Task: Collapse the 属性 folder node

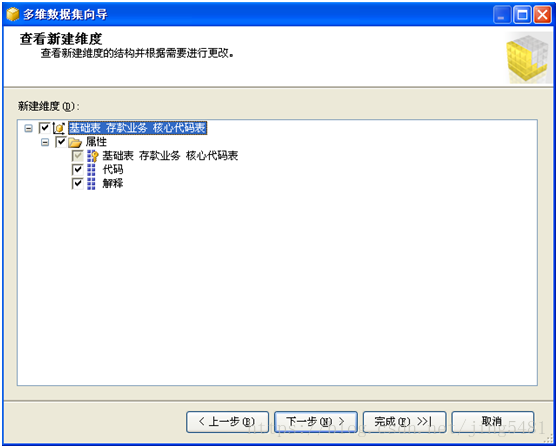Action: (x=45, y=142)
